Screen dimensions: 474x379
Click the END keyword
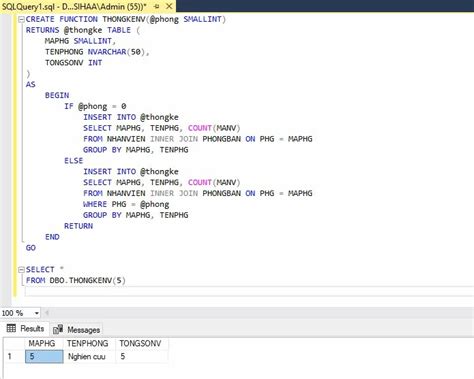coord(52,237)
